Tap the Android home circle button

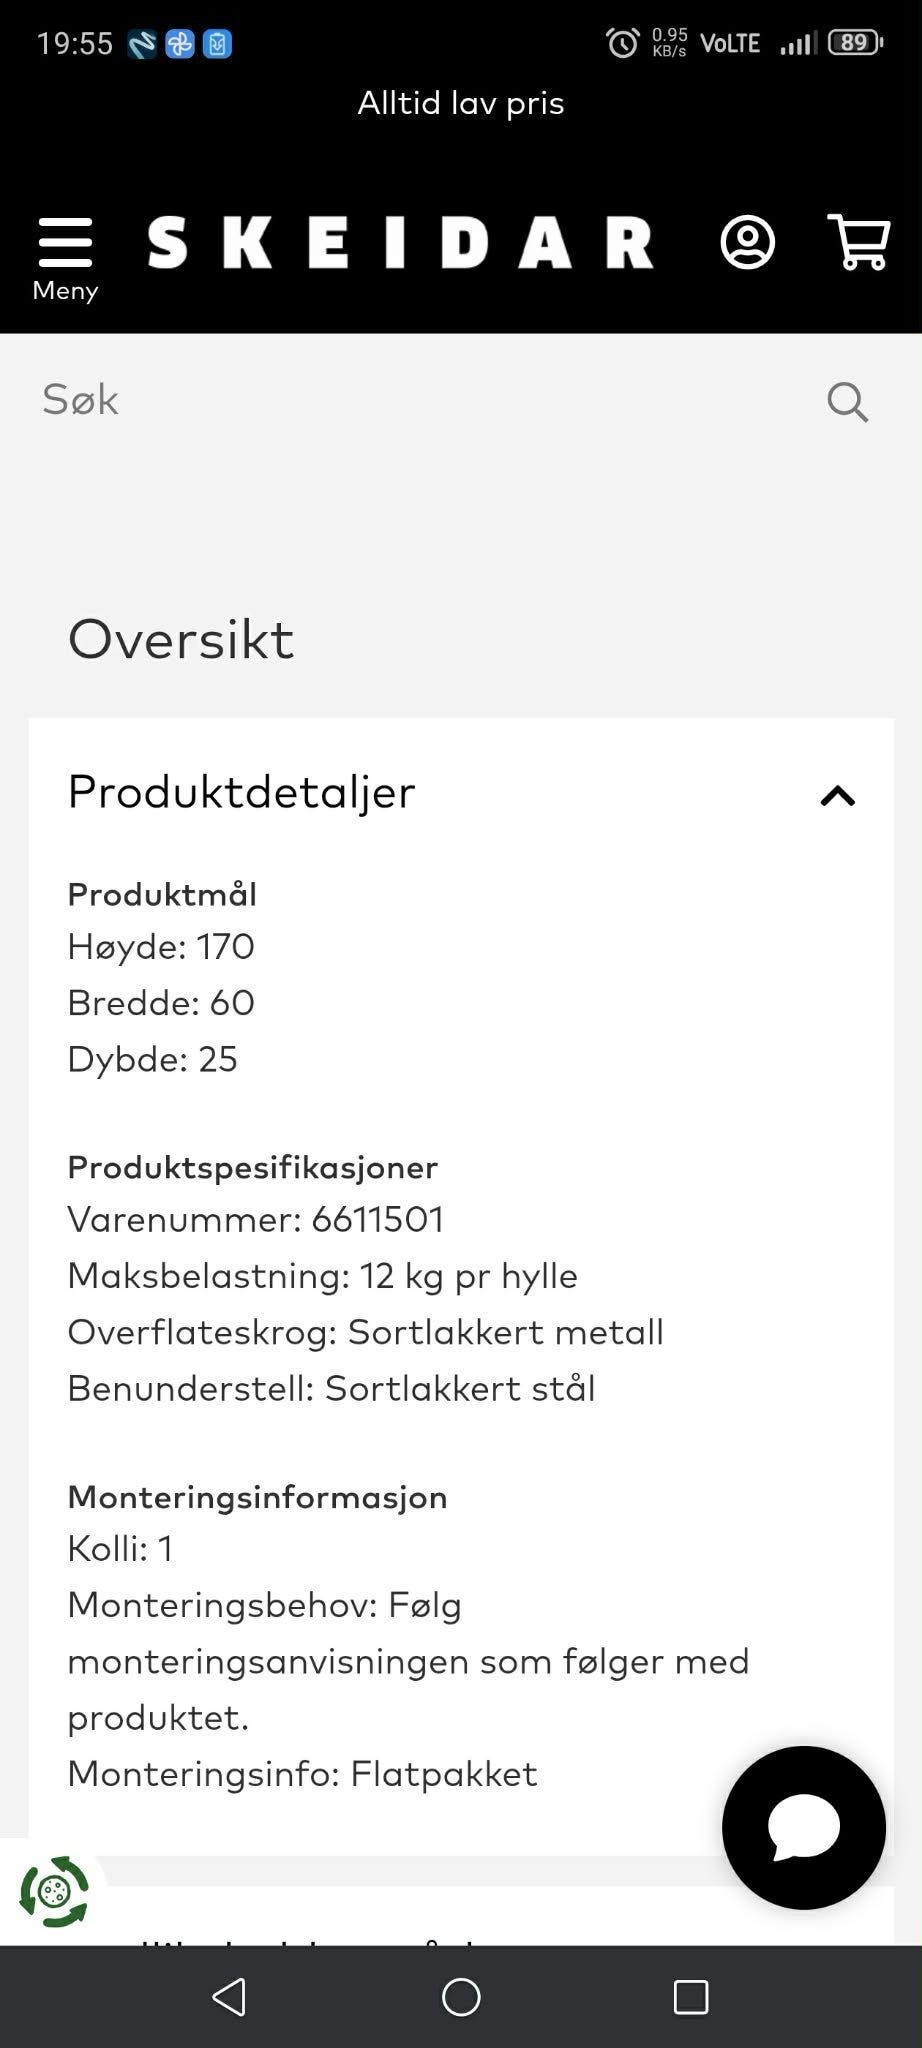coord(461,1997)
